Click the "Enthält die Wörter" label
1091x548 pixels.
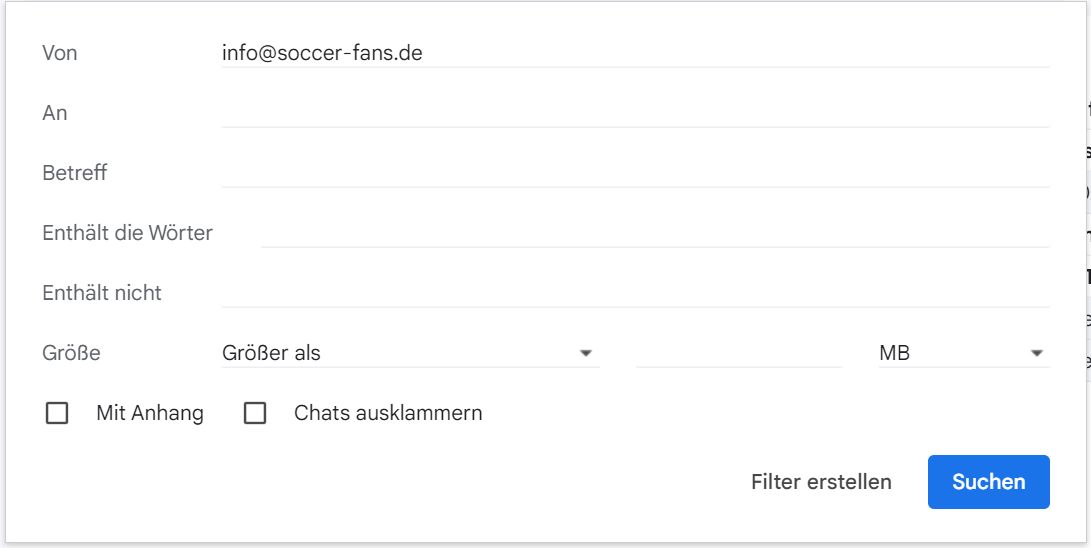point(128,233)
